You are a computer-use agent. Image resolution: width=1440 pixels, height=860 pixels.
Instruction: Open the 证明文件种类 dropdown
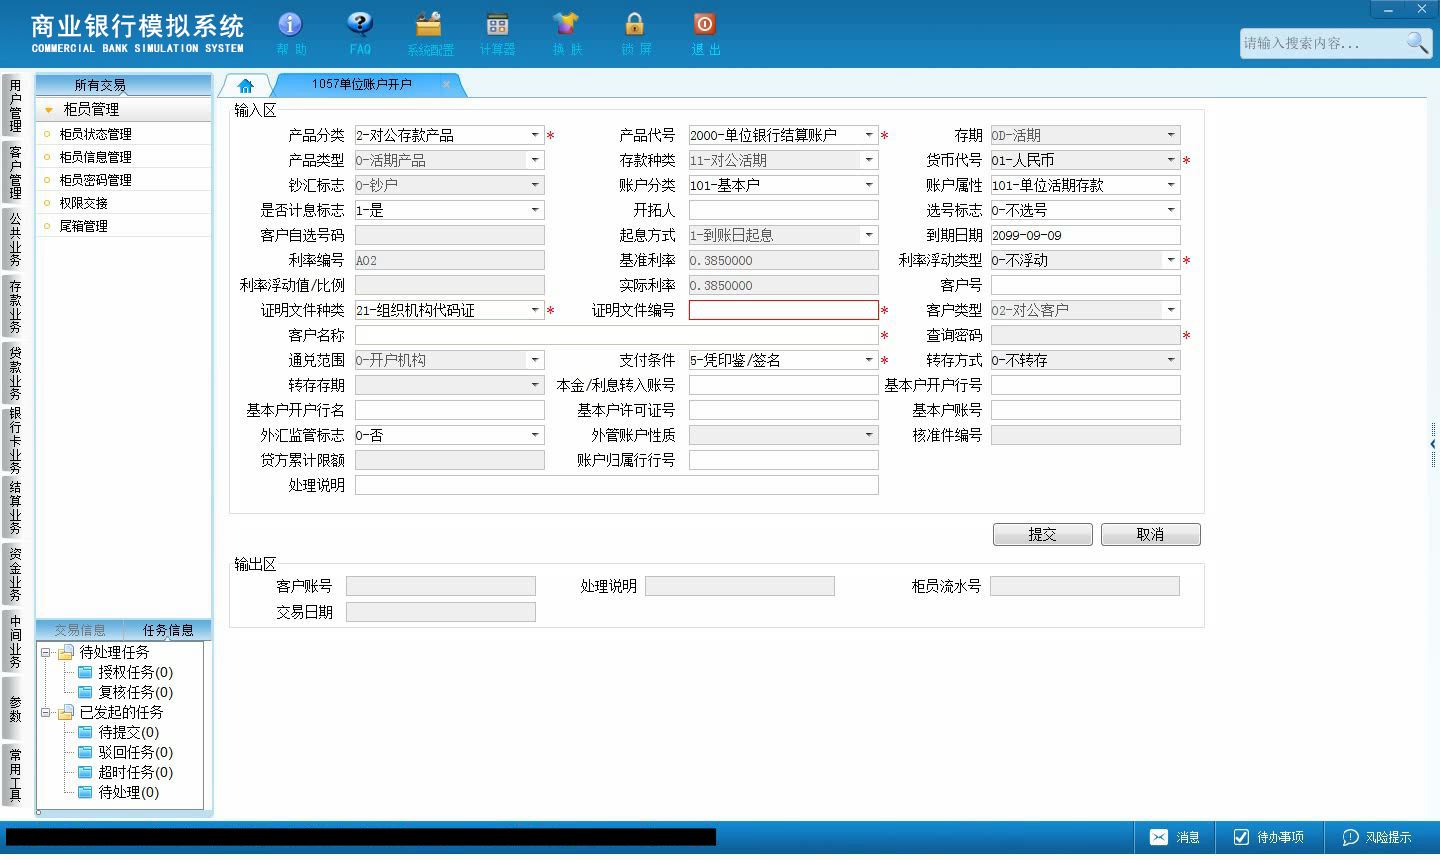click(x=535, y=310)
